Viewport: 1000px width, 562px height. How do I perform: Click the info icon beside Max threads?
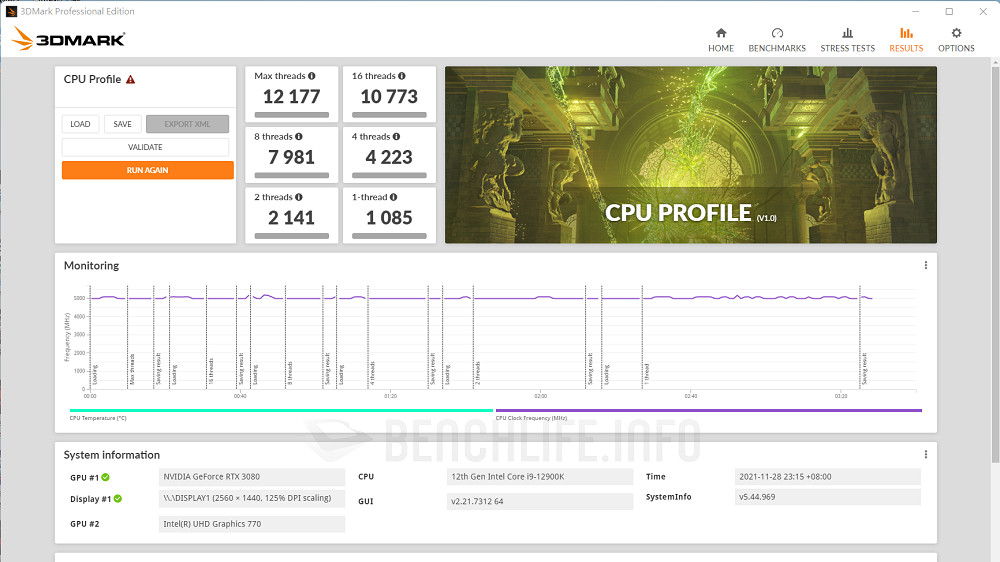(x=312, y=76)
